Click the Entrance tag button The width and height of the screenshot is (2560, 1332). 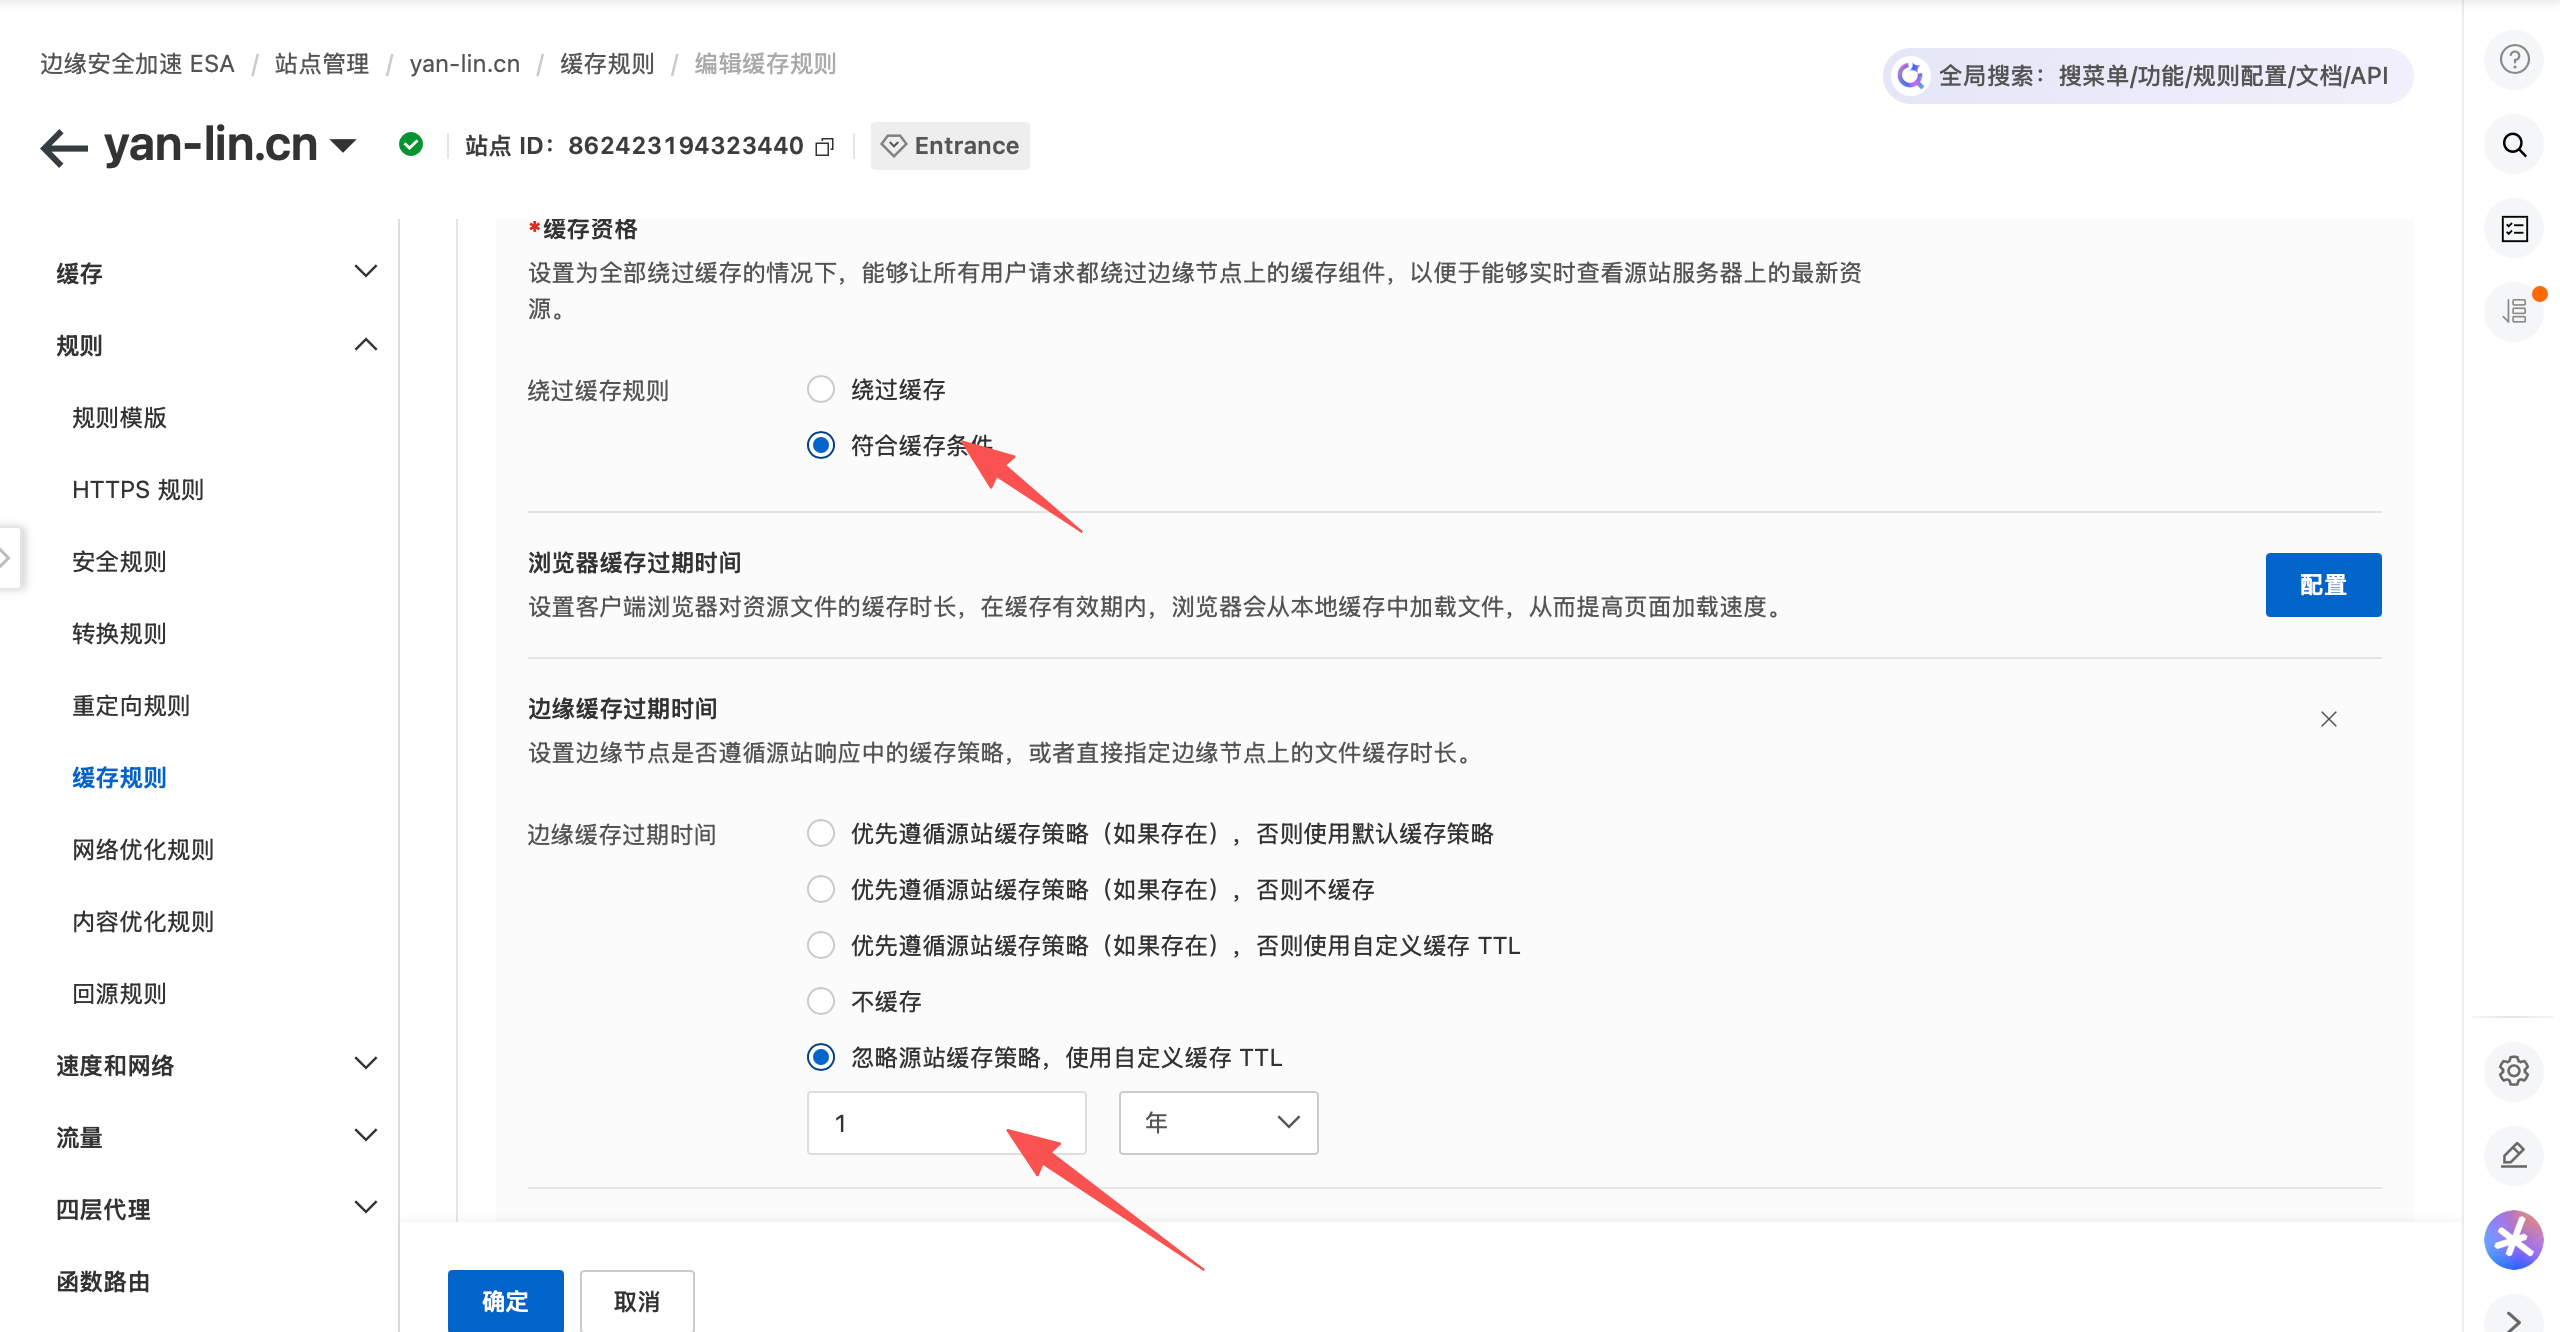[x=950, y=146]
